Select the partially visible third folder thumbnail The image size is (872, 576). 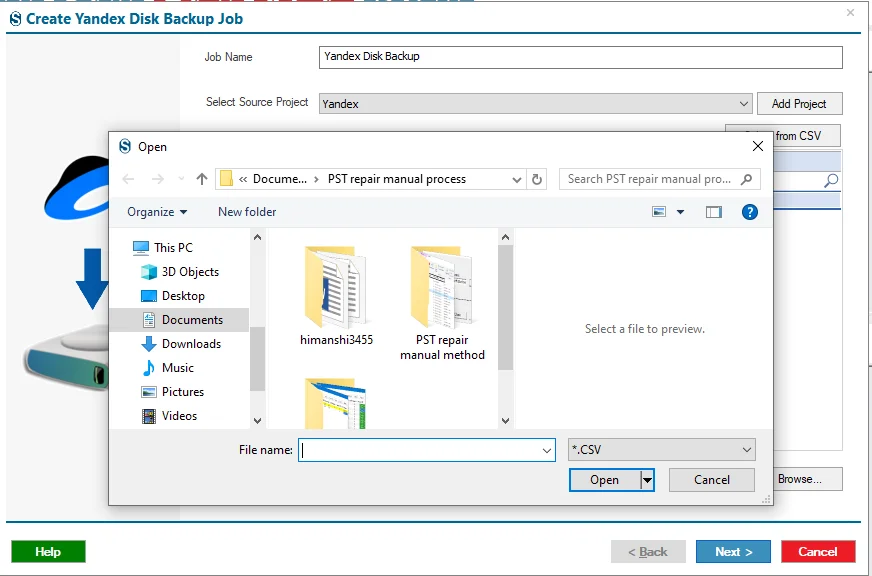pos(335,403)
